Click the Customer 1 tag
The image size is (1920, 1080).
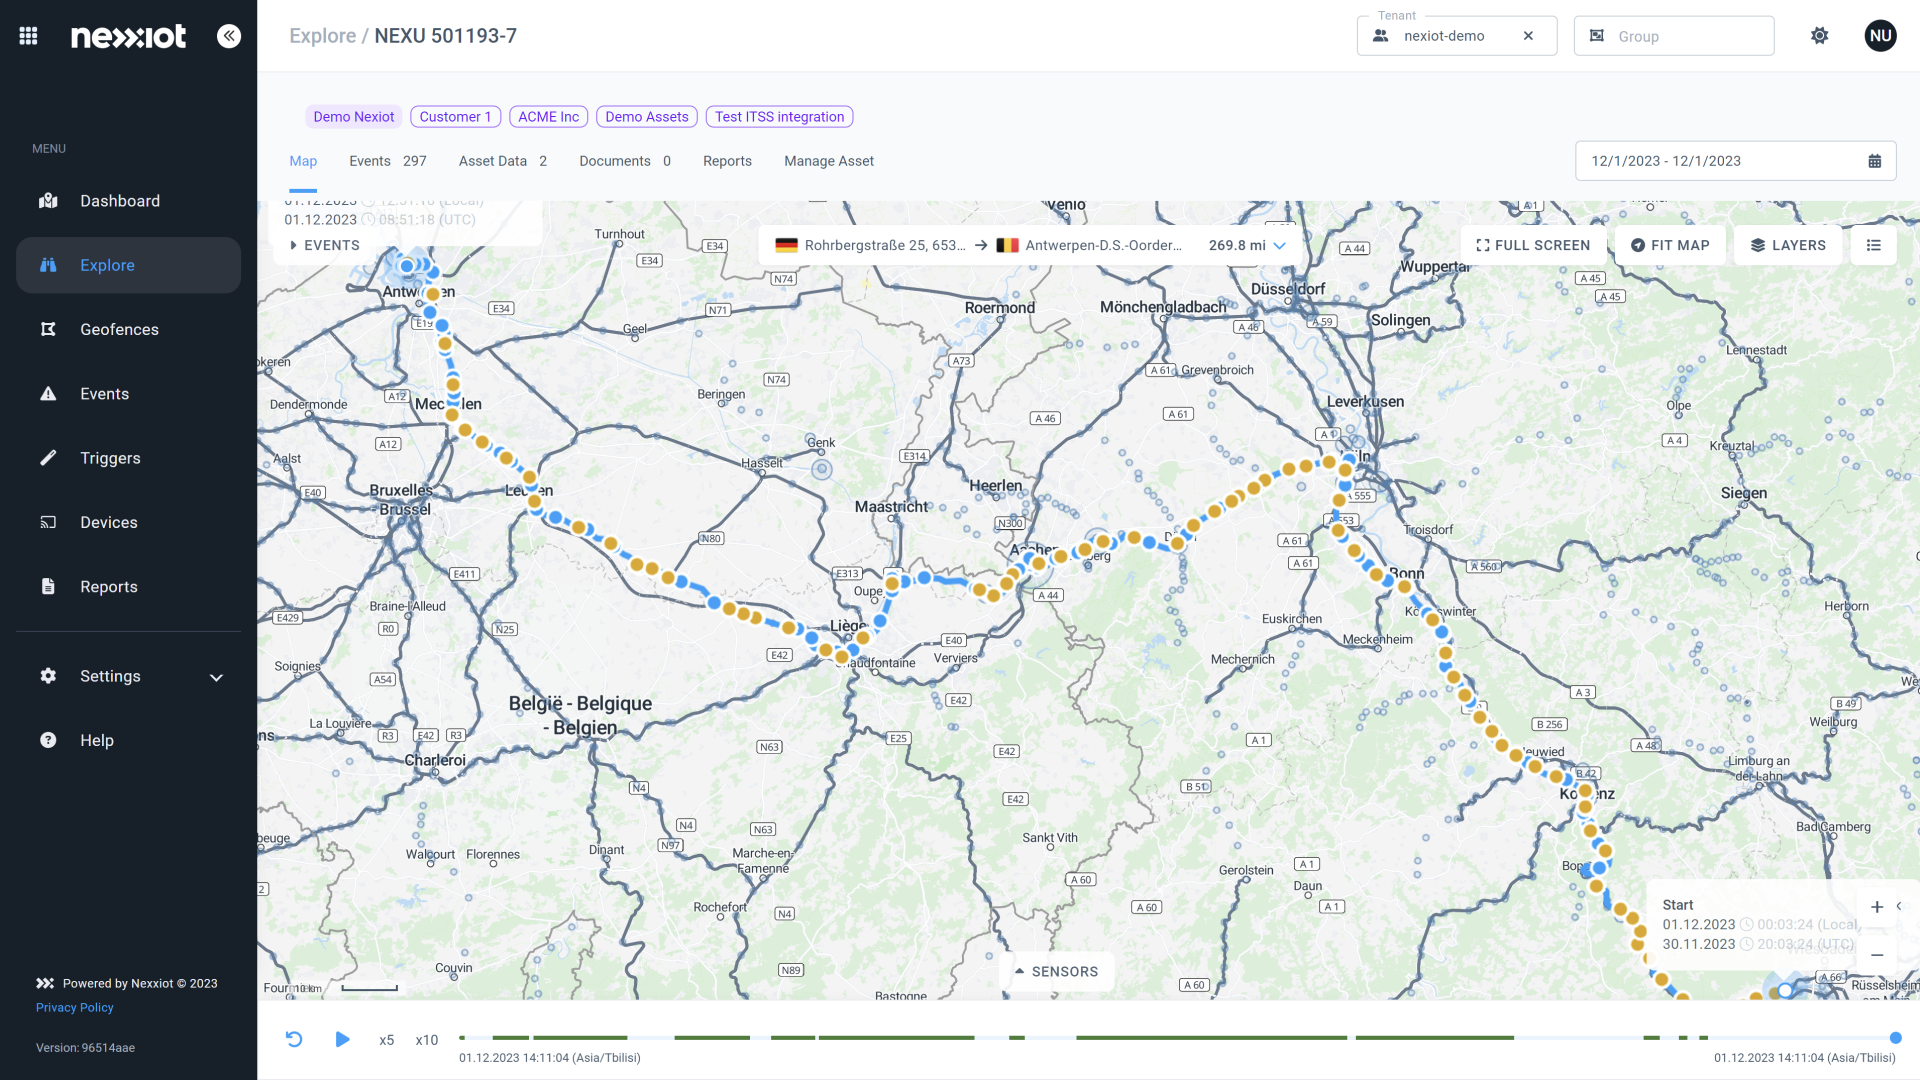coord(456,117)
